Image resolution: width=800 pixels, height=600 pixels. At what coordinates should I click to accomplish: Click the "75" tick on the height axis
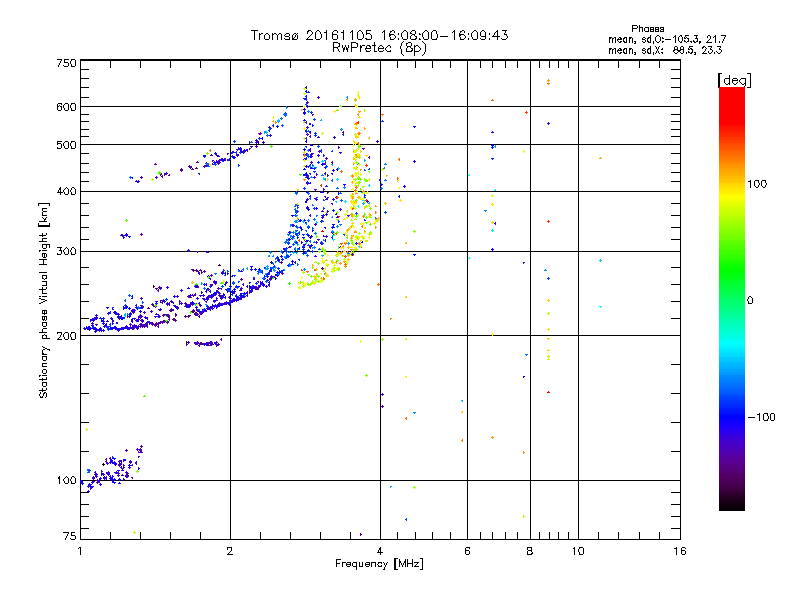(70, 536)
